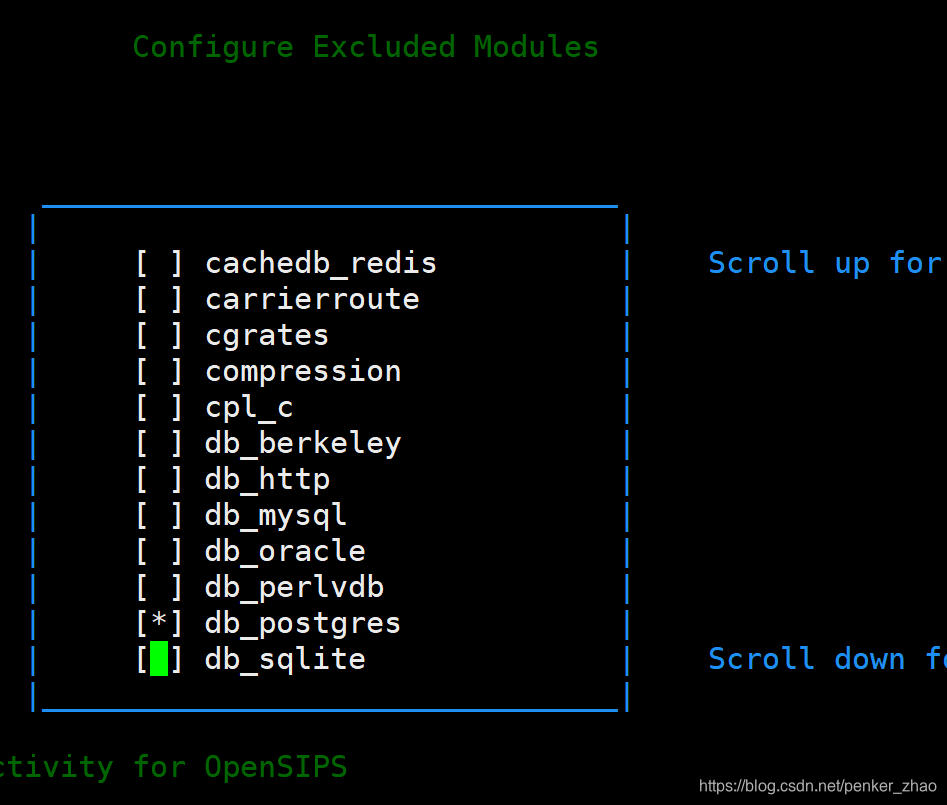
Task: Select the 'Configure Excluded Modules' title
Action: (364, 46)
